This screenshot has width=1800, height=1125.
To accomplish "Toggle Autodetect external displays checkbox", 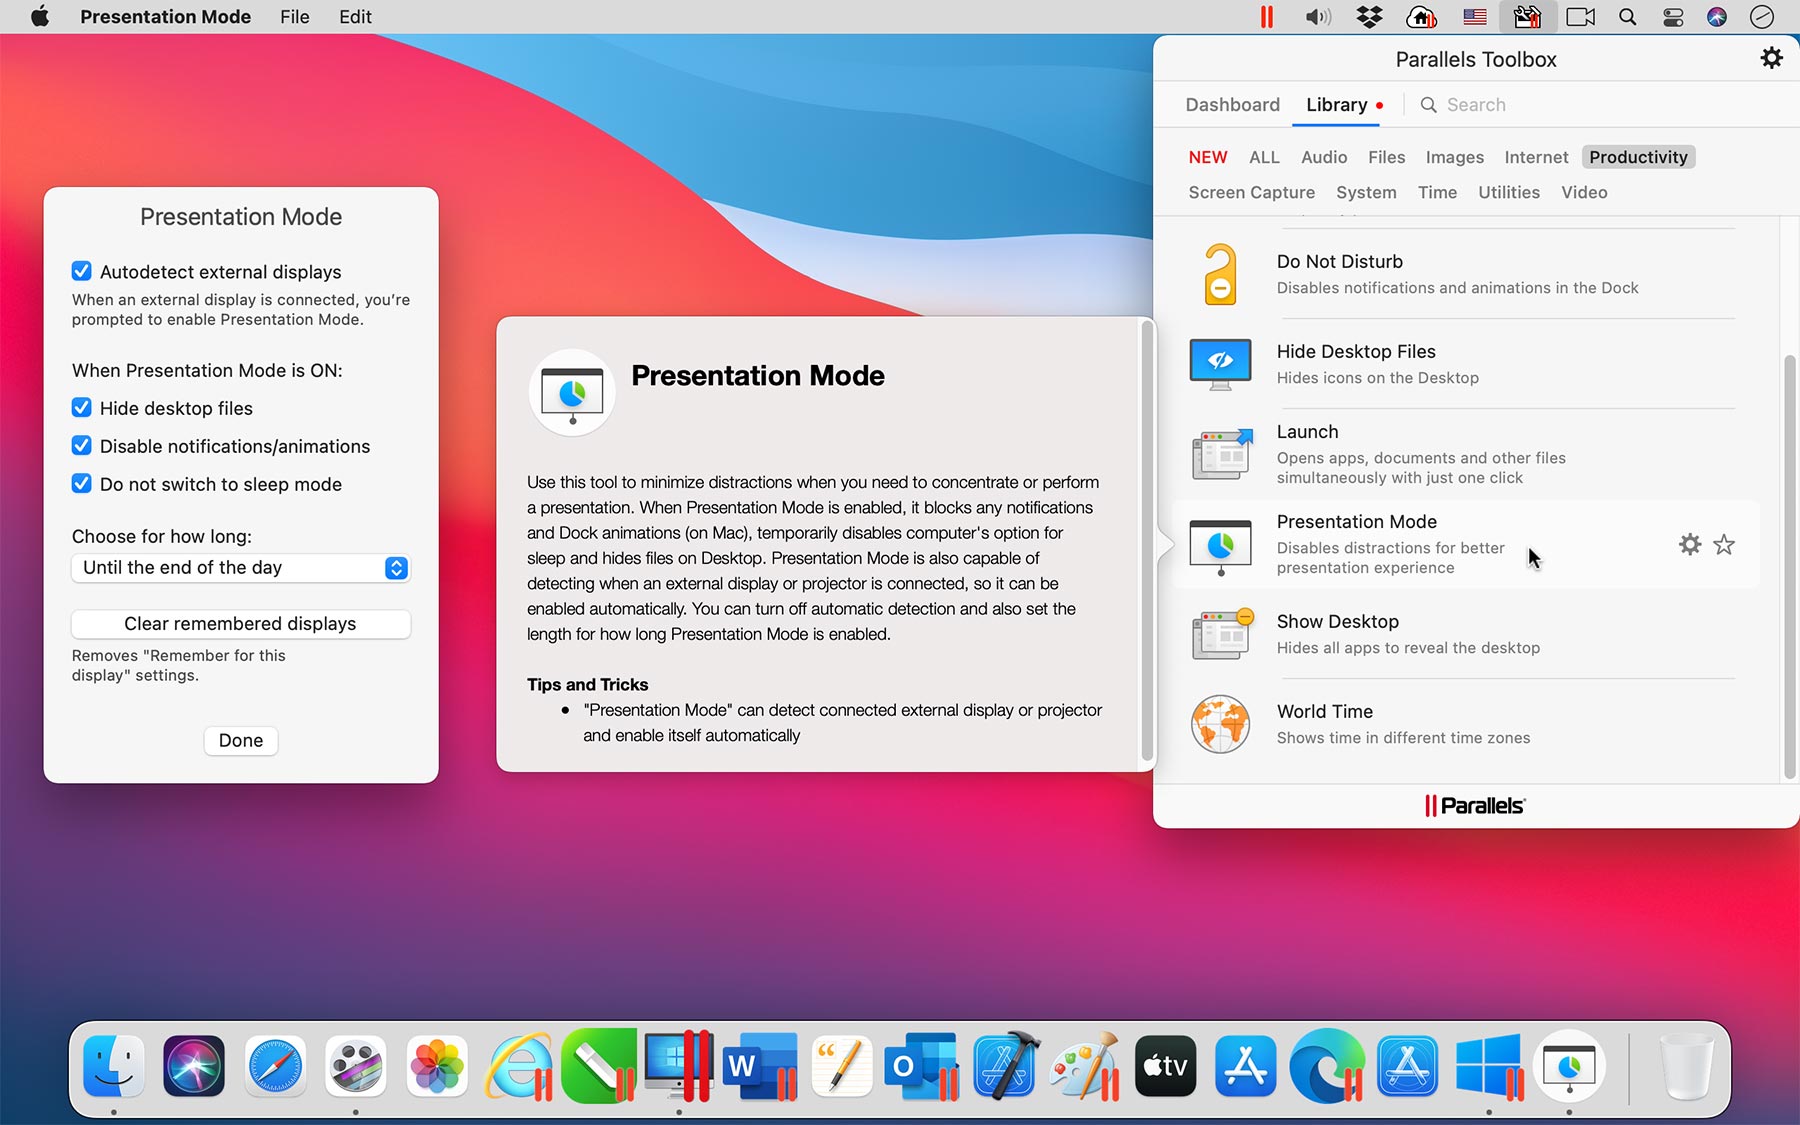I will [81, 271].
